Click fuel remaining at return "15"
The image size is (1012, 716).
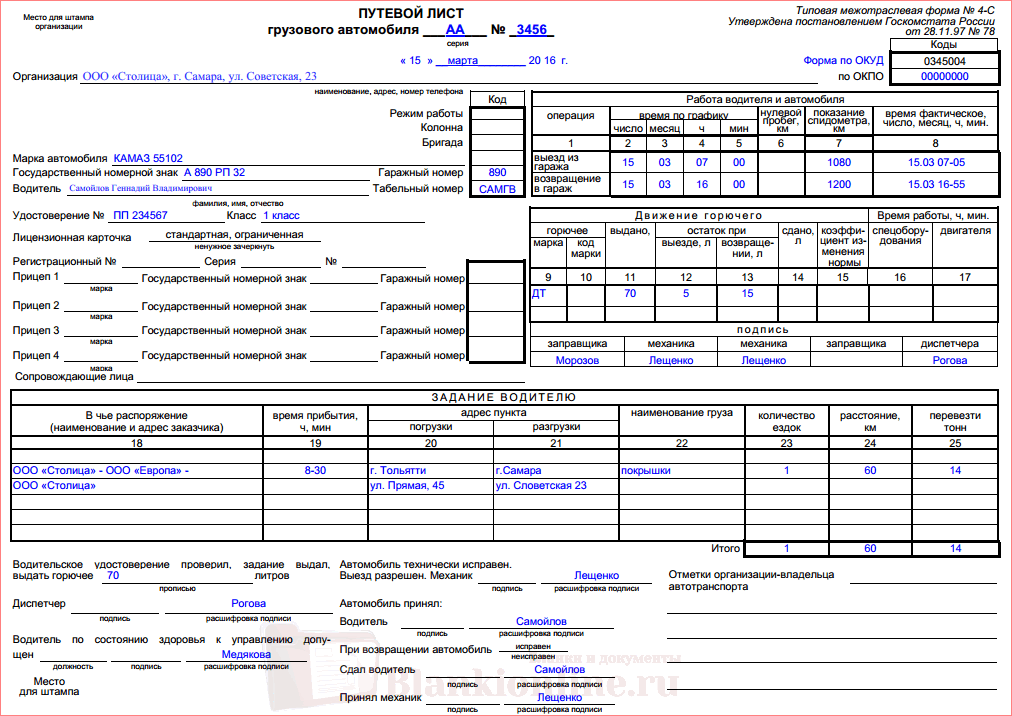point(747,294)
